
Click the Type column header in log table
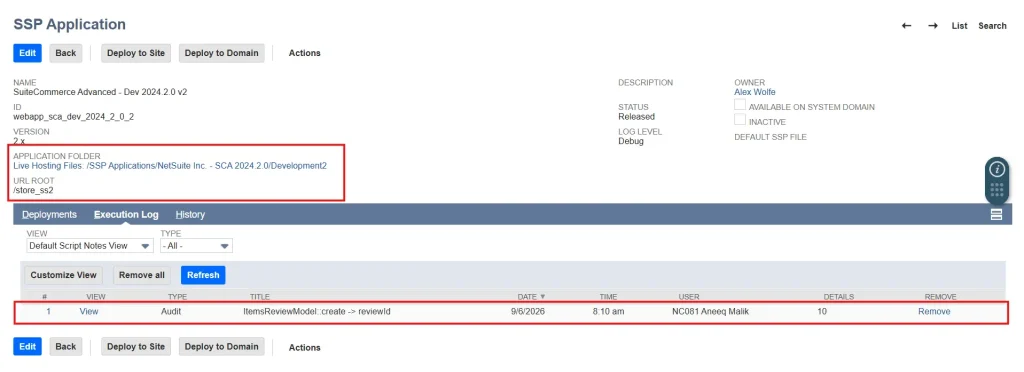click(178, 296)
